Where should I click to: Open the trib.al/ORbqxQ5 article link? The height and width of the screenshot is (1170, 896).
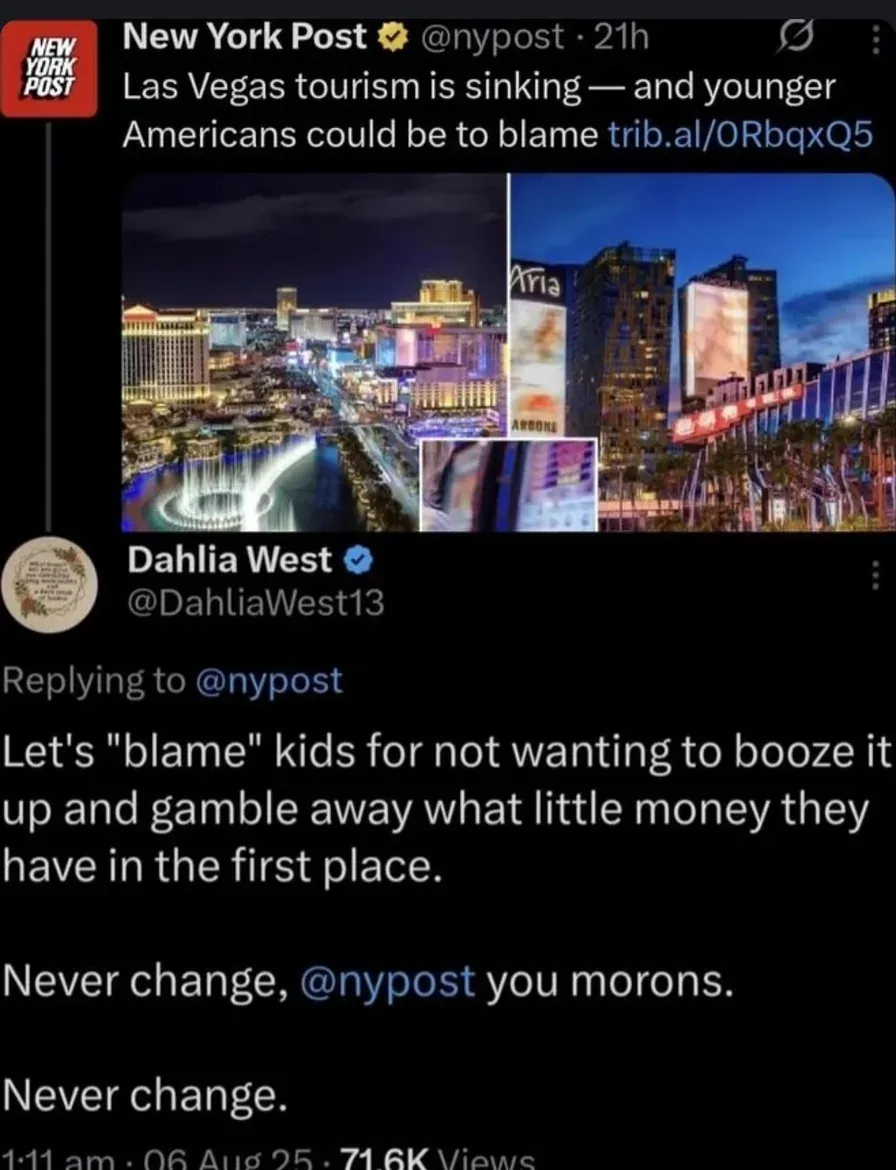pyautogui.click(x=741, y=135)
